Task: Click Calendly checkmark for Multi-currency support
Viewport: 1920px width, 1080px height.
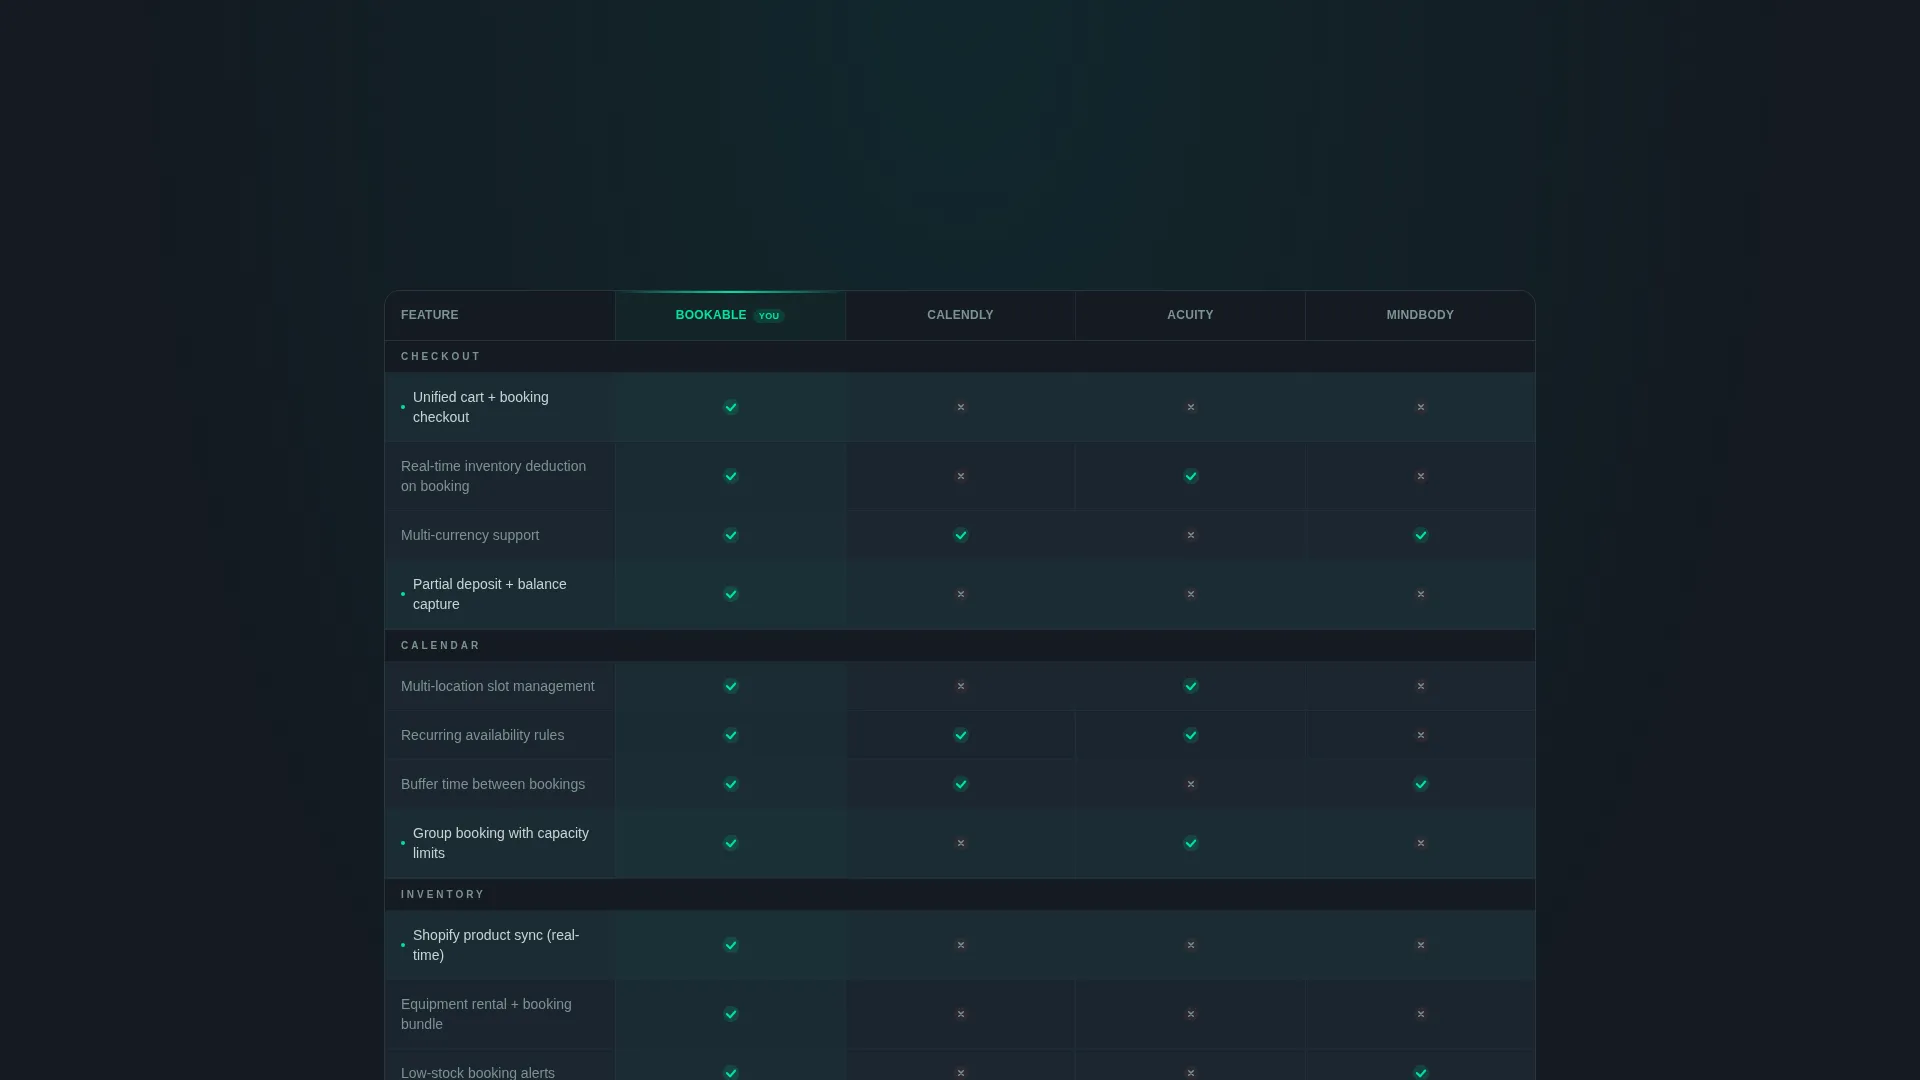Action: click(x=961, y=535)
